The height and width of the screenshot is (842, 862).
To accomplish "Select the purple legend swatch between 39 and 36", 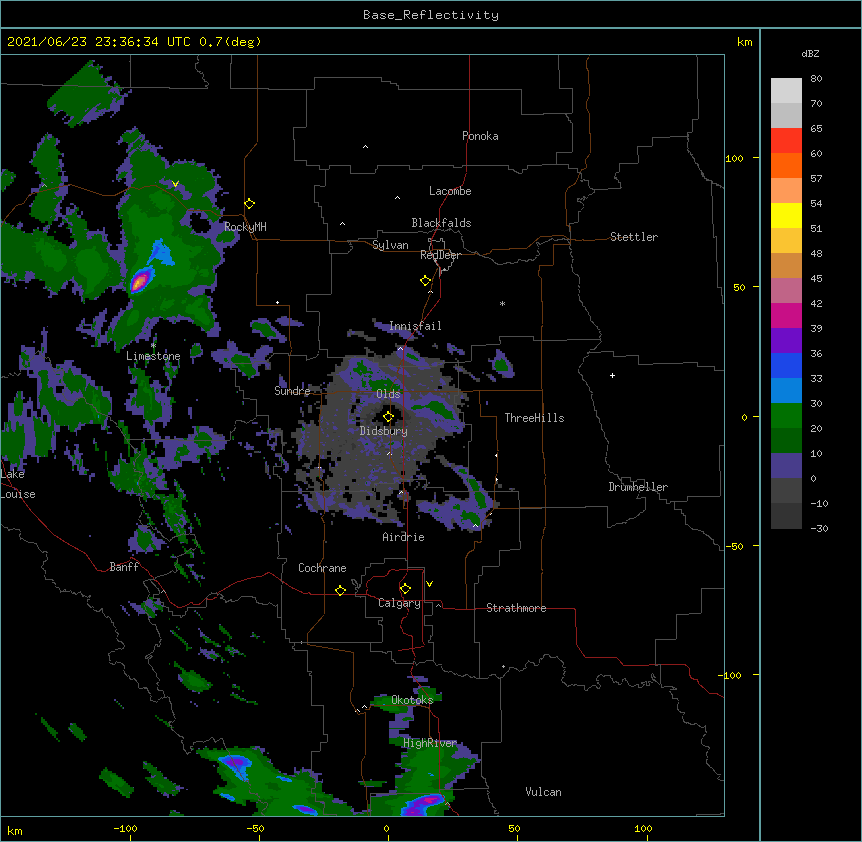I will (786, 340).
